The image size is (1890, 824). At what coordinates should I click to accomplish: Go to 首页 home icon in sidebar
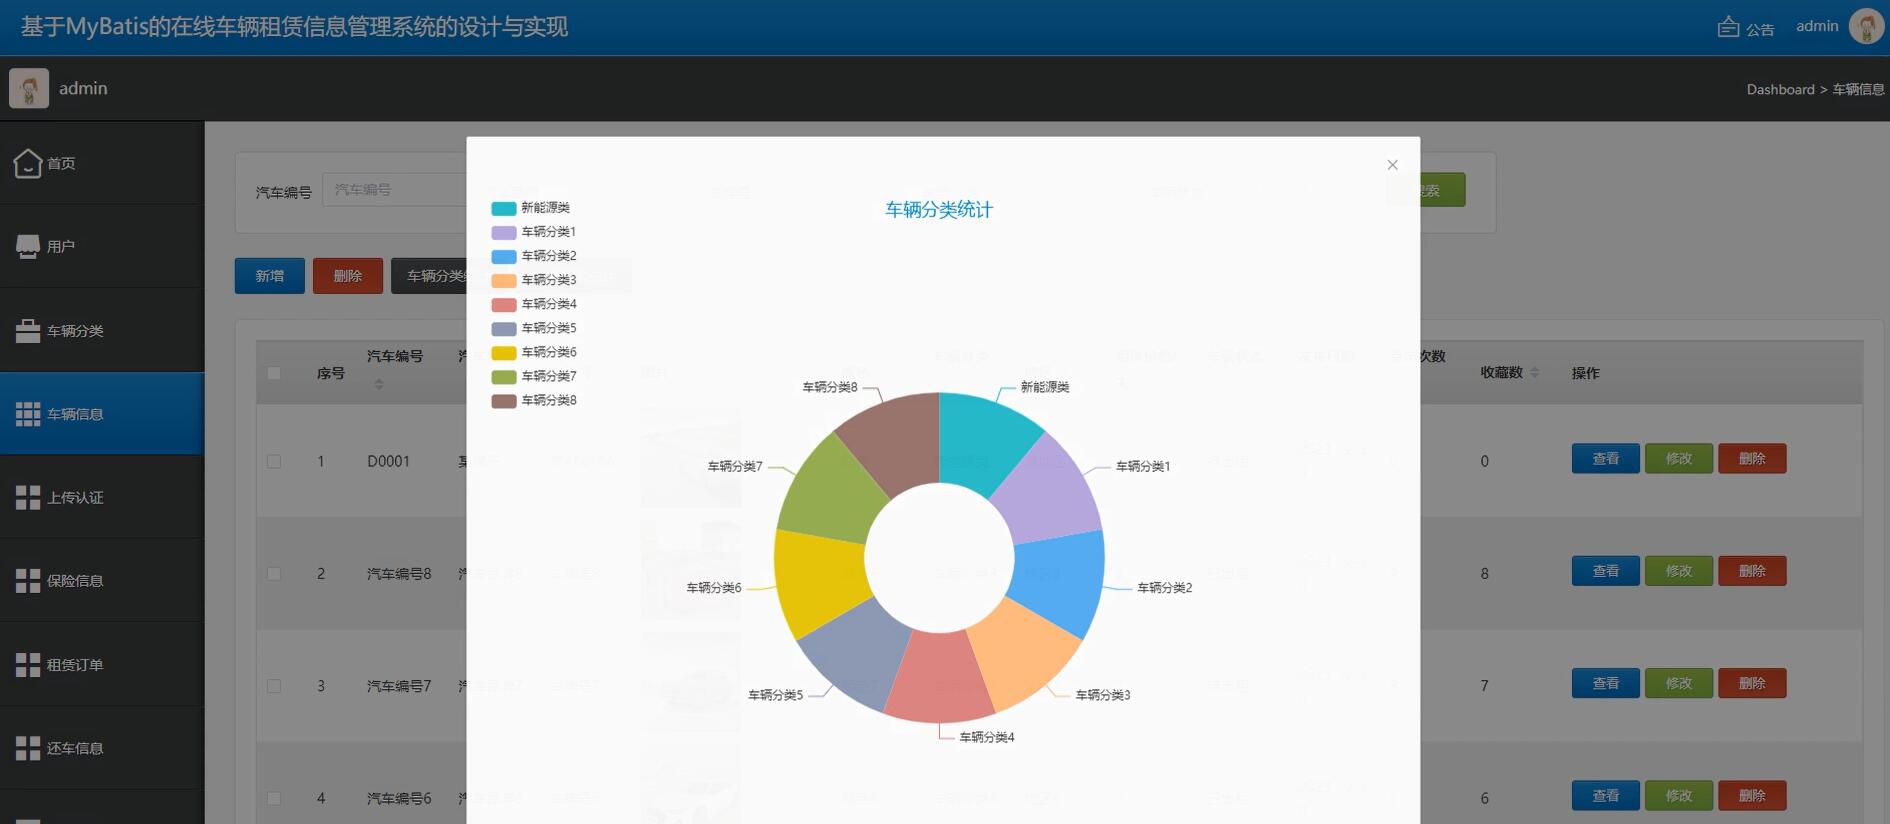click(x=28, y=163)
